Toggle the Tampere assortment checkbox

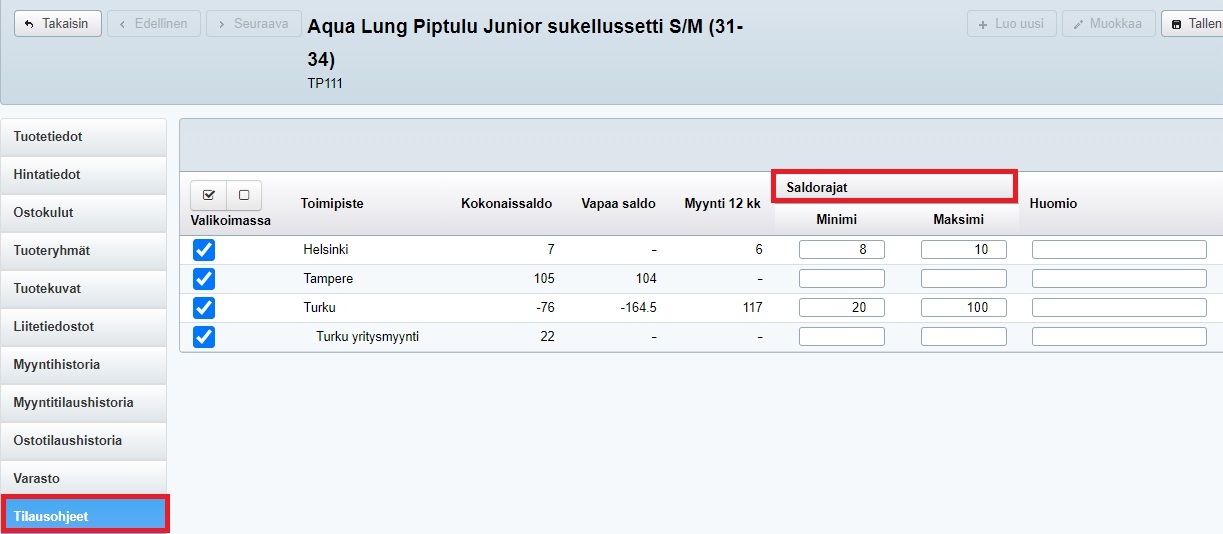[x=204, y=279]
